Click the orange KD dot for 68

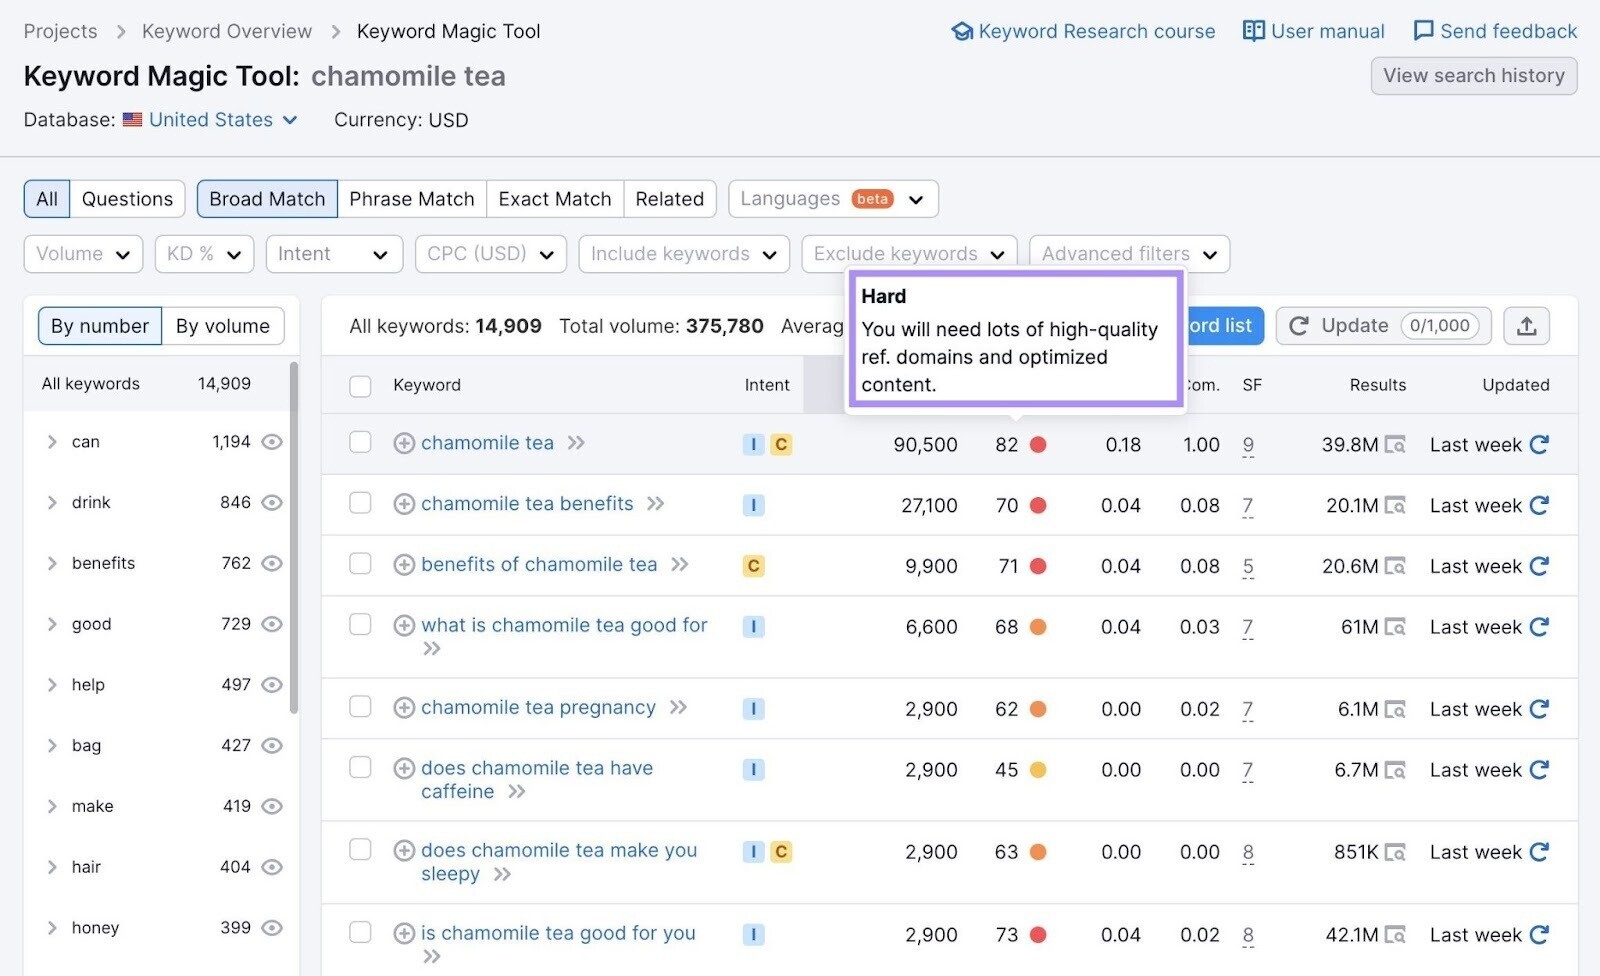[1038, 628]
